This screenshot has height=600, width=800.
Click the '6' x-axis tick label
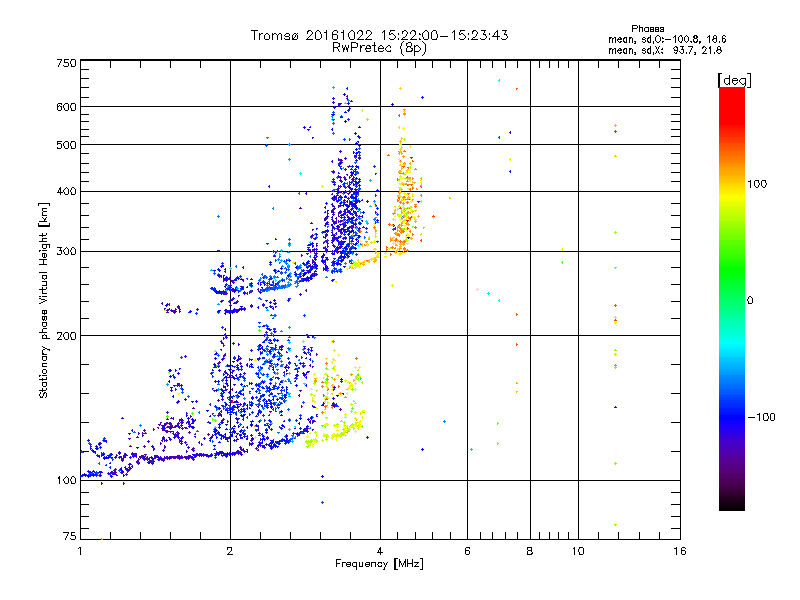(x=467, y=551)
